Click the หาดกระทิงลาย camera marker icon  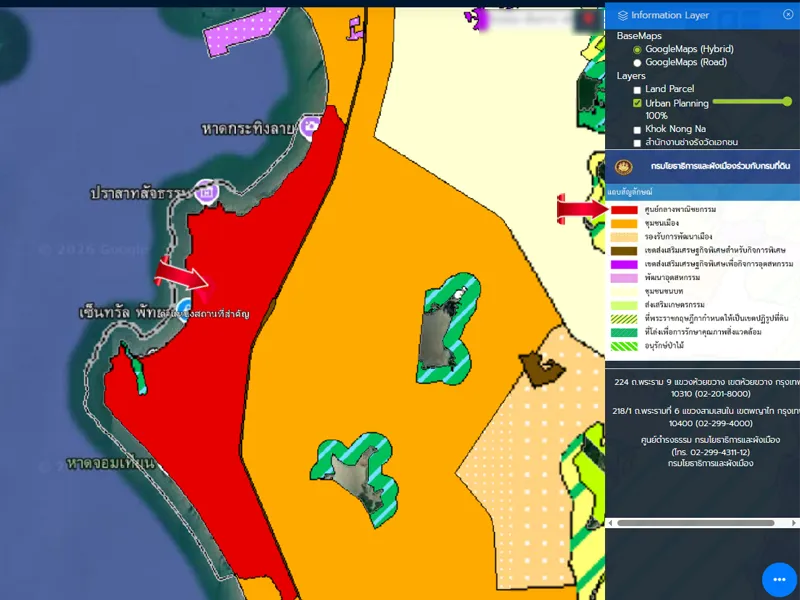click(x=311, y=126)
